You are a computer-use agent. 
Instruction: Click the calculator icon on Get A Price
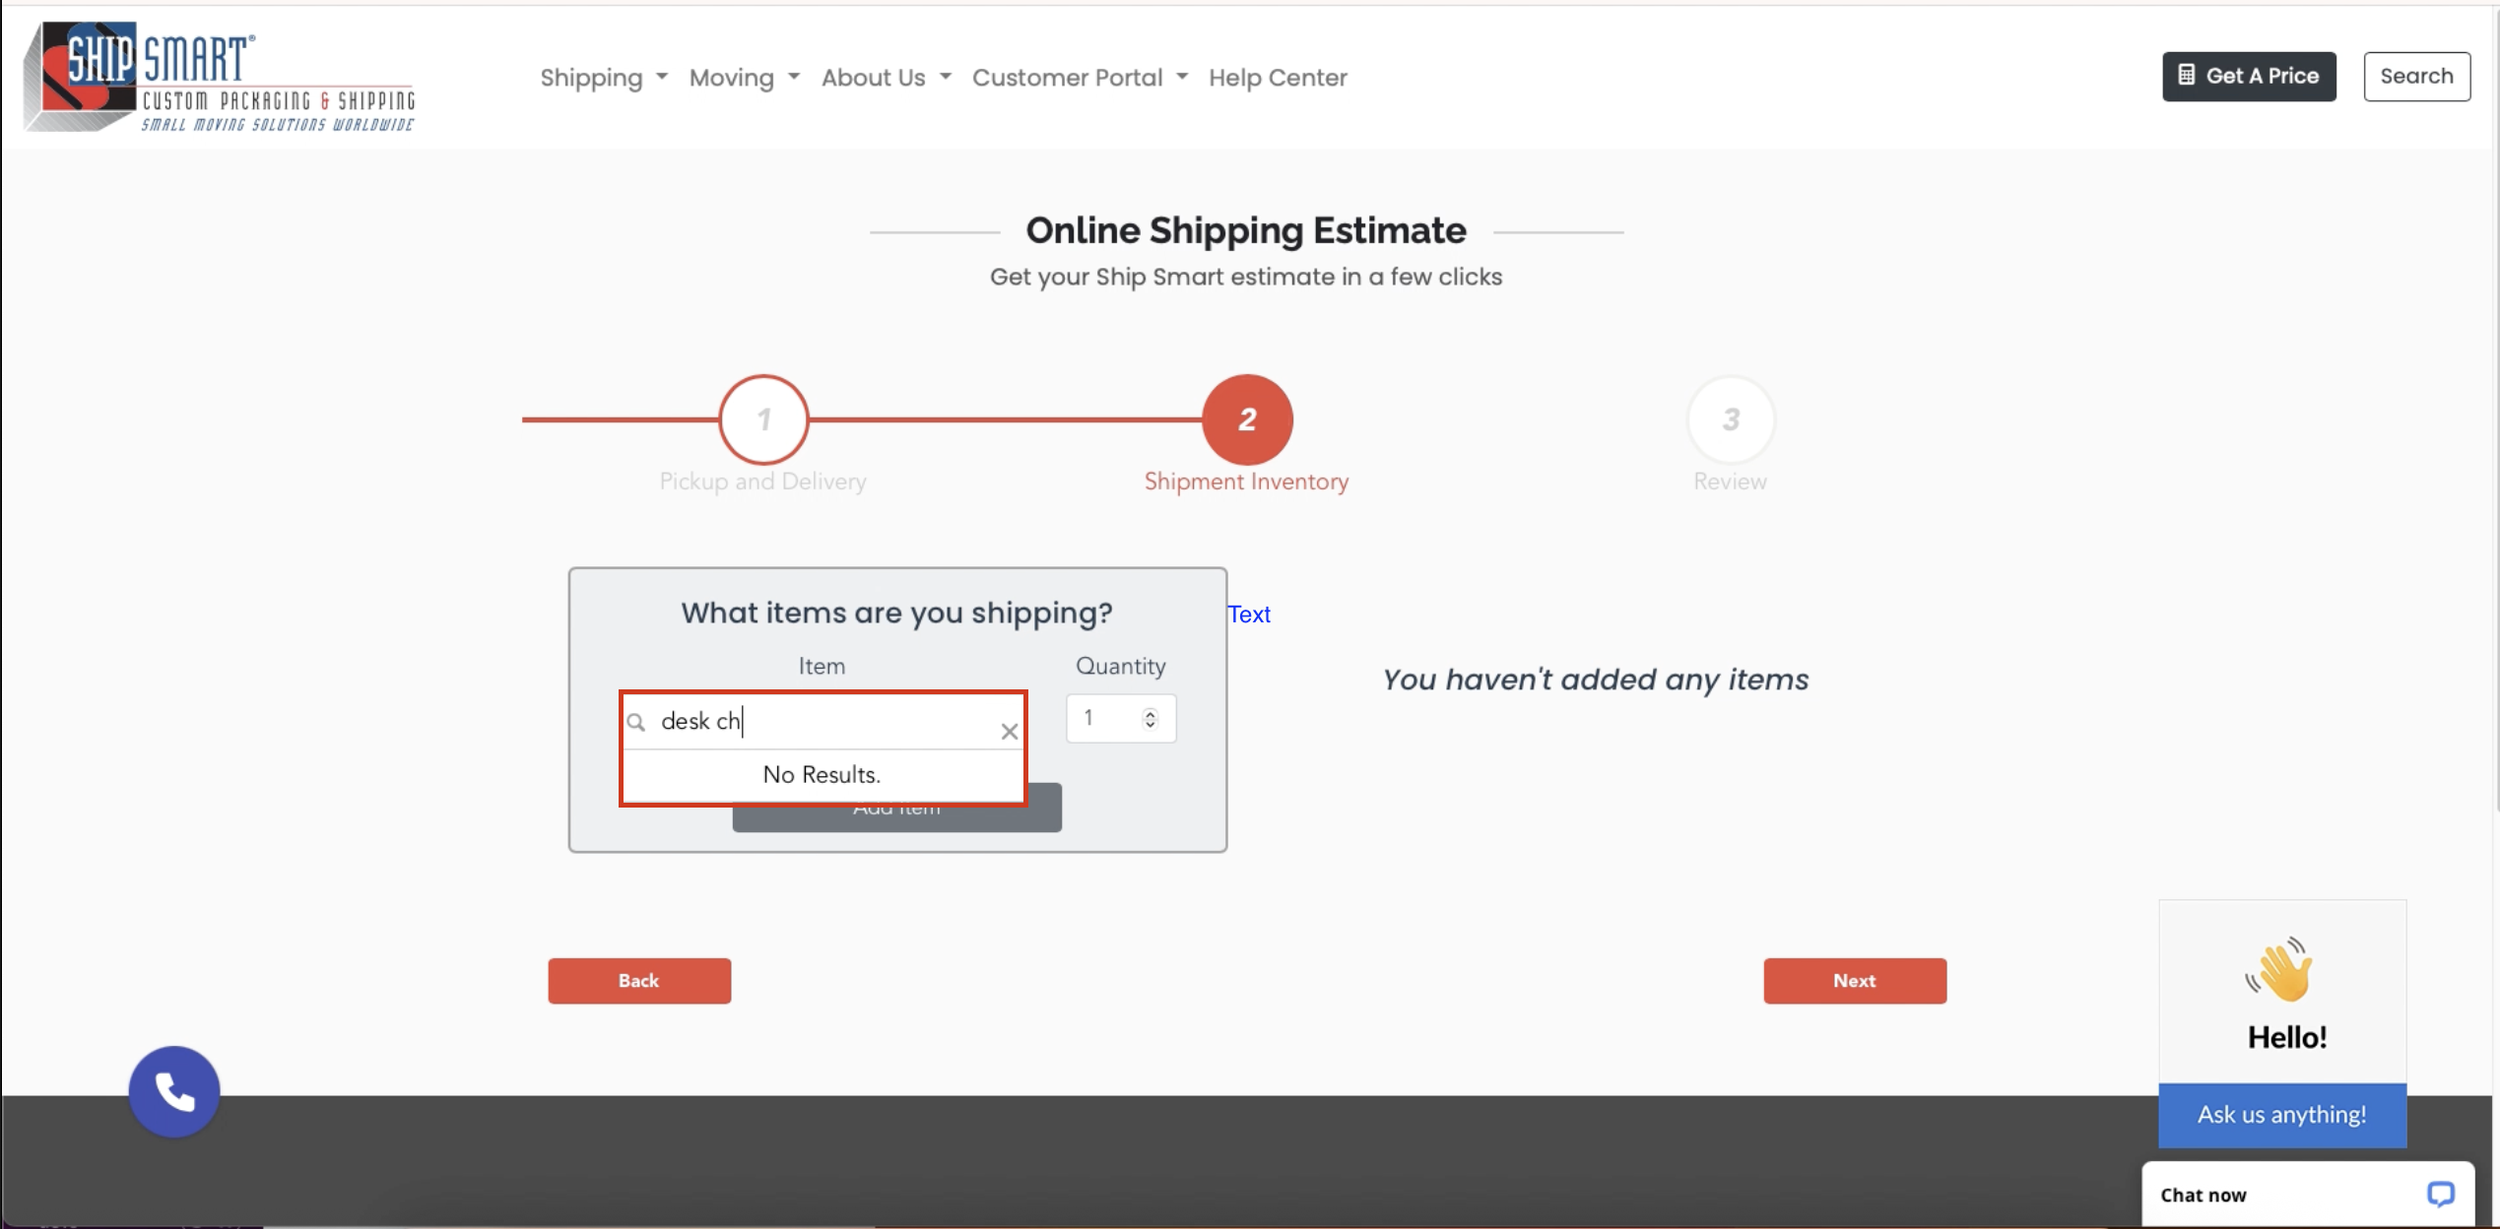click(x=2185, y=75)
